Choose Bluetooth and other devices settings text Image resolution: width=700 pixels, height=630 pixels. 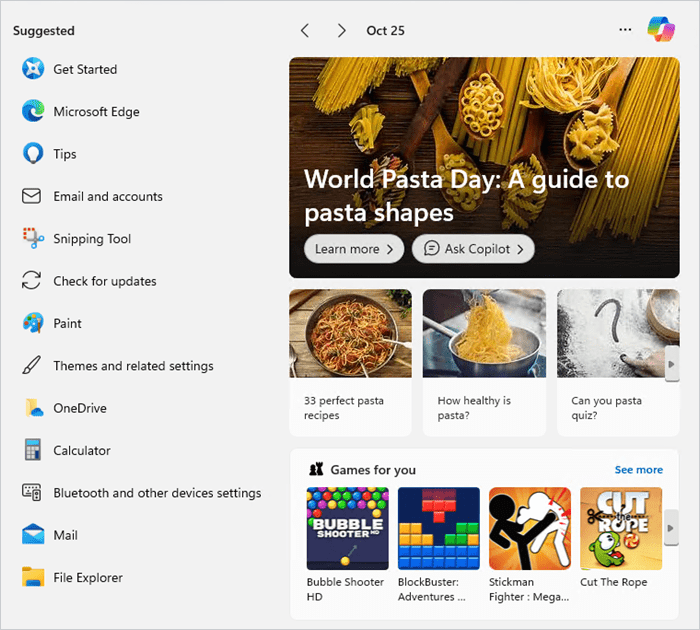[157, 493]
